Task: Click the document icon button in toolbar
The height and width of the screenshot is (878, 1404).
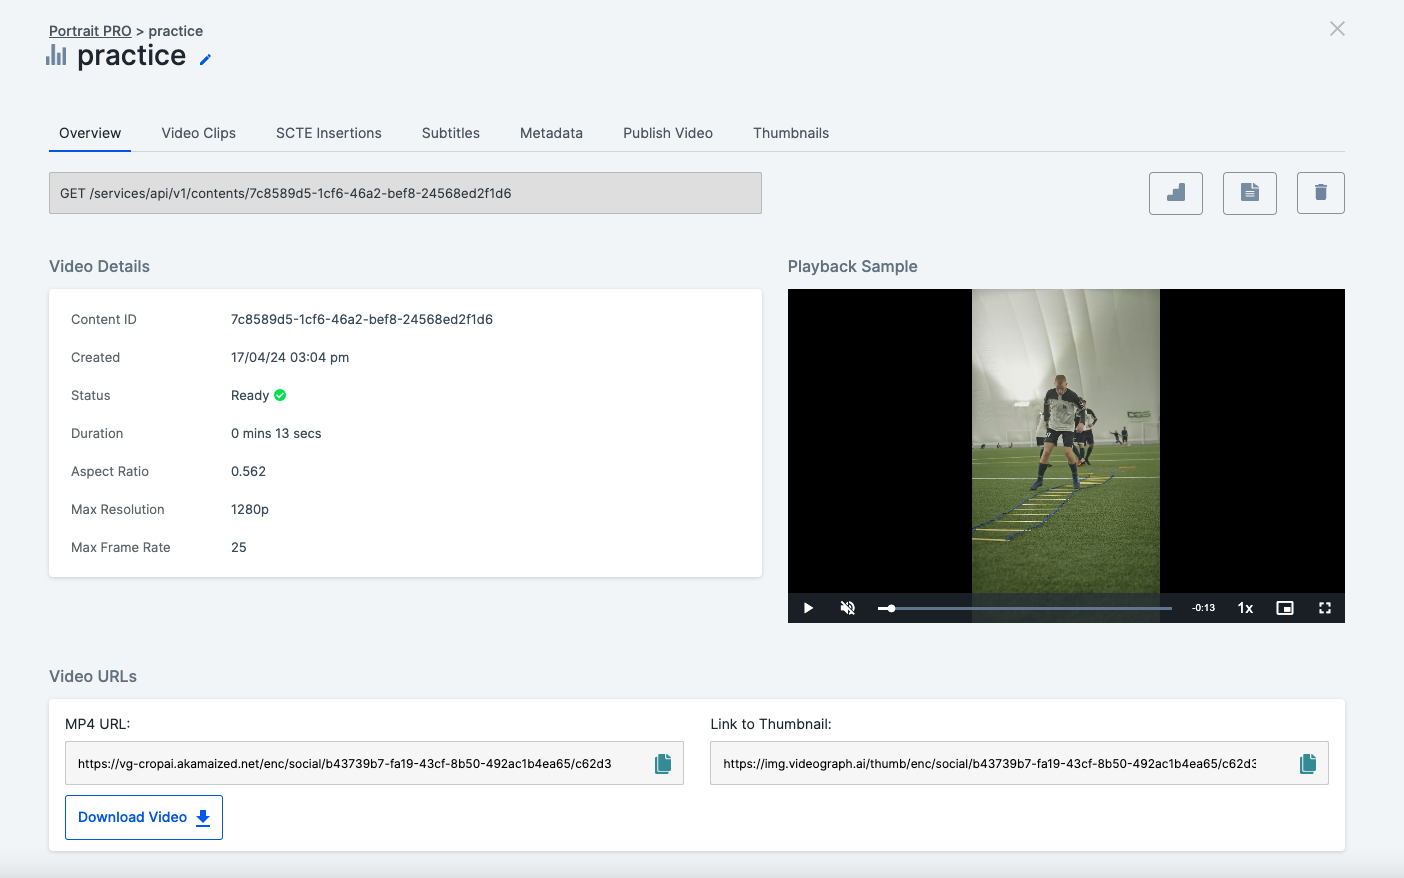Action: click(x=1250, y=193)
